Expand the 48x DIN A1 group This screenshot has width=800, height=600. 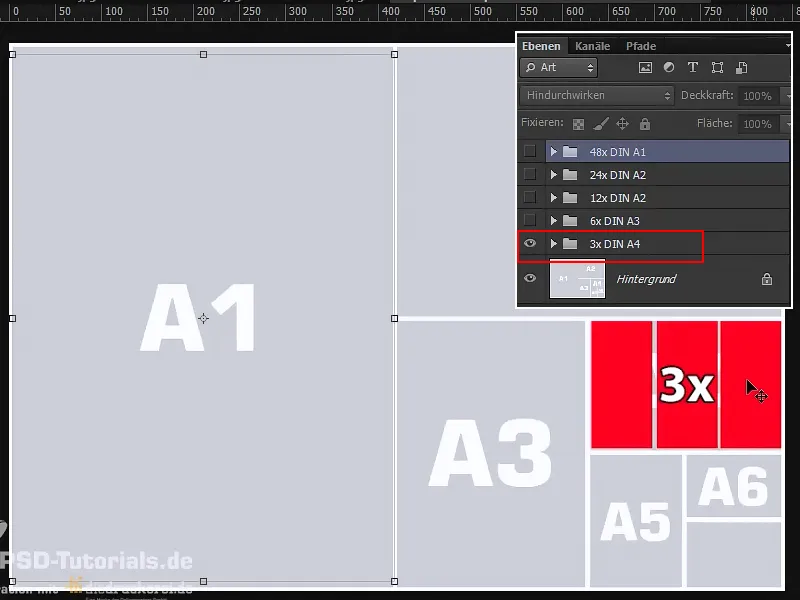pos(554,152)
